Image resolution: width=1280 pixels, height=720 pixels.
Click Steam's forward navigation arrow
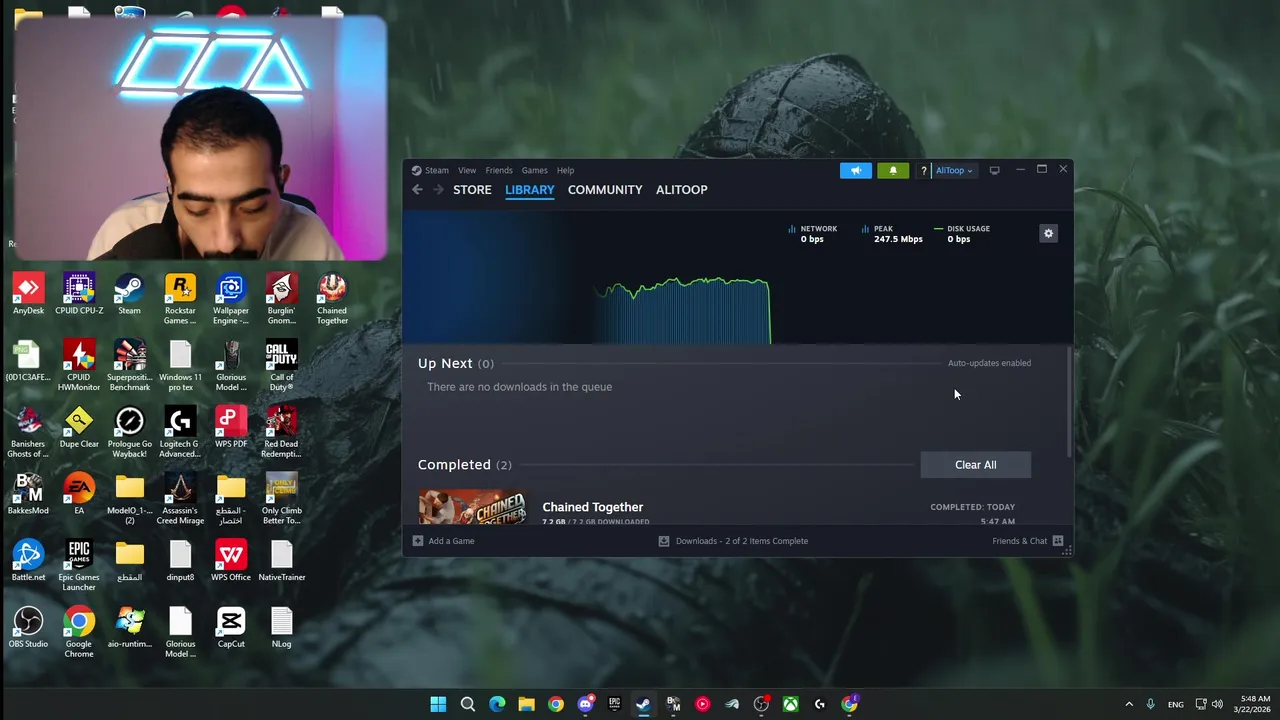(x=438, y=190)
